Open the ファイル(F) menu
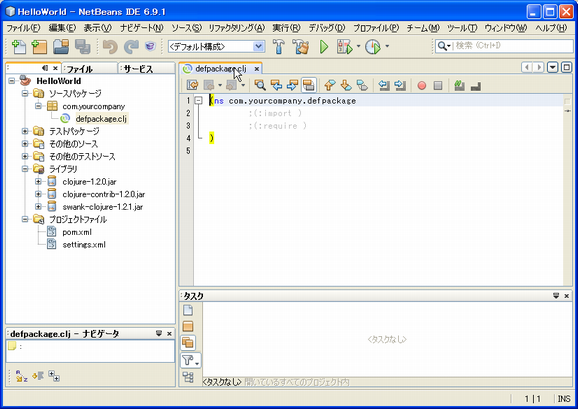This screenshot has height=409, width=578. 24,28
